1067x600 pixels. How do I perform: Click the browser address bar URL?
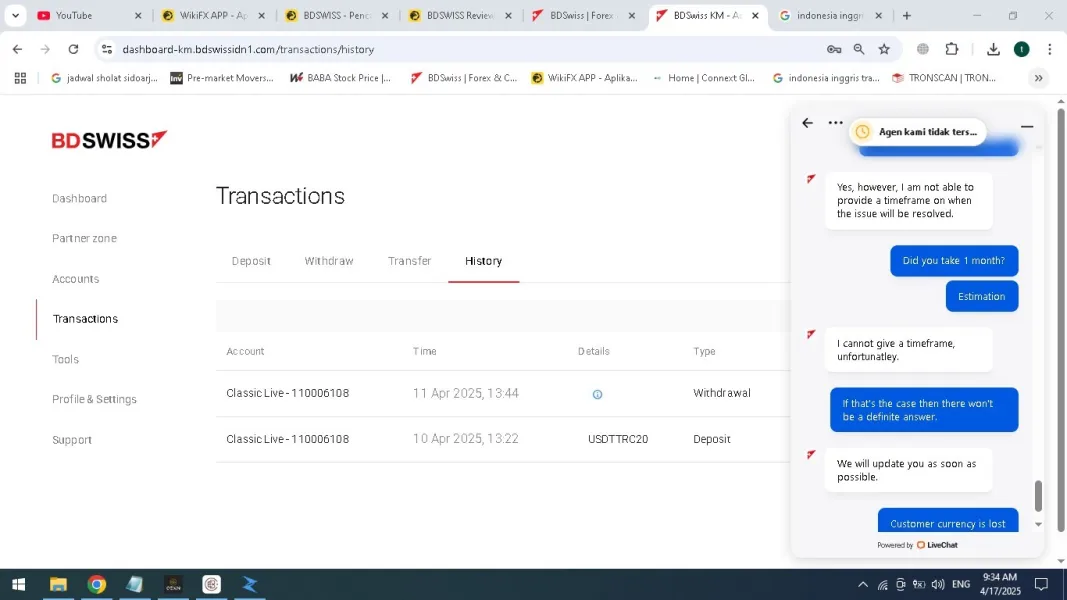click(248, 49)
